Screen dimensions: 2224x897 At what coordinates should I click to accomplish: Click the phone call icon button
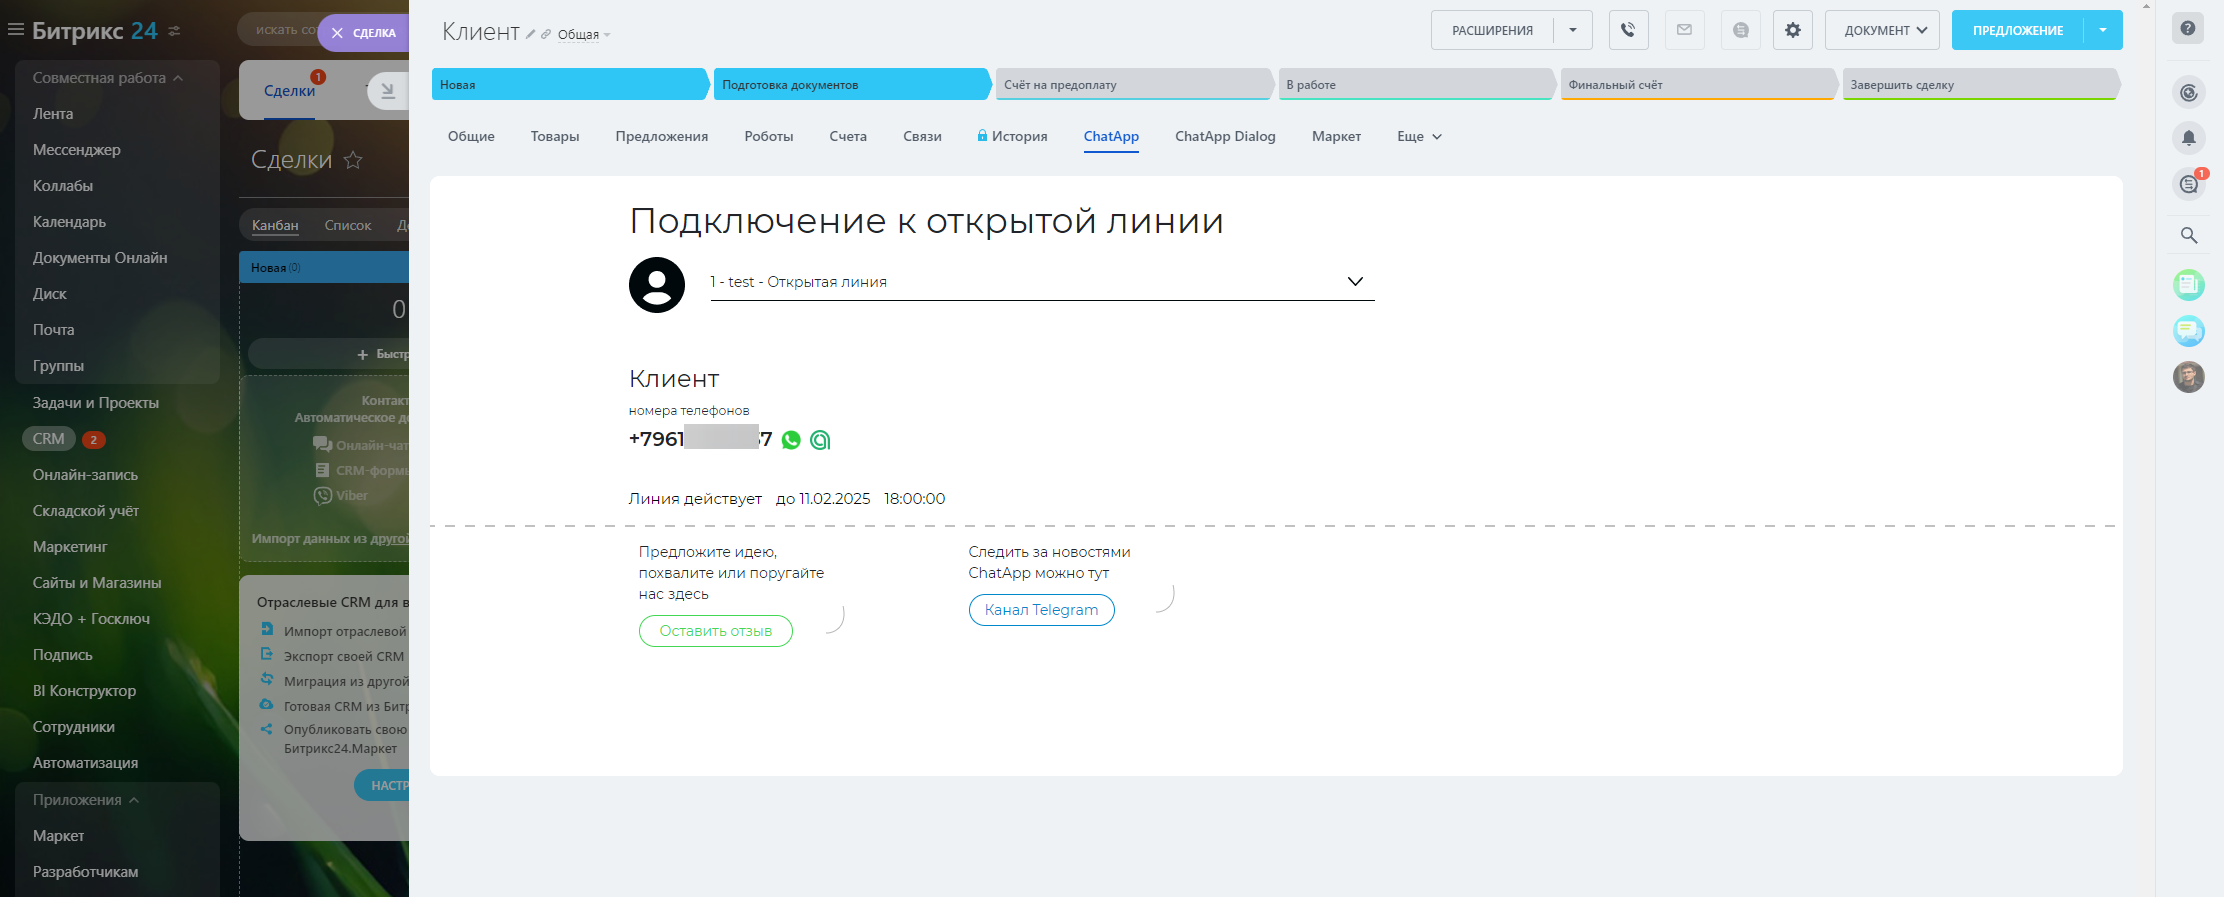pyautogui.click(x=1628, y=30)
